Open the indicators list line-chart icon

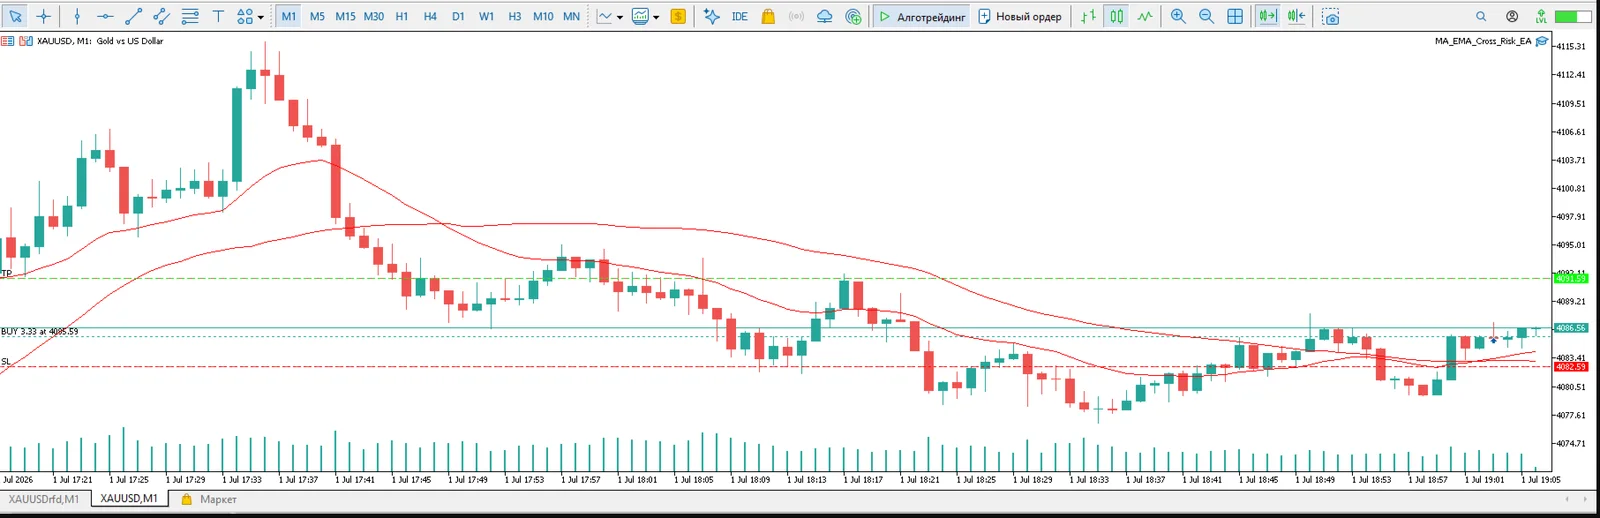[x=605, y=16]
